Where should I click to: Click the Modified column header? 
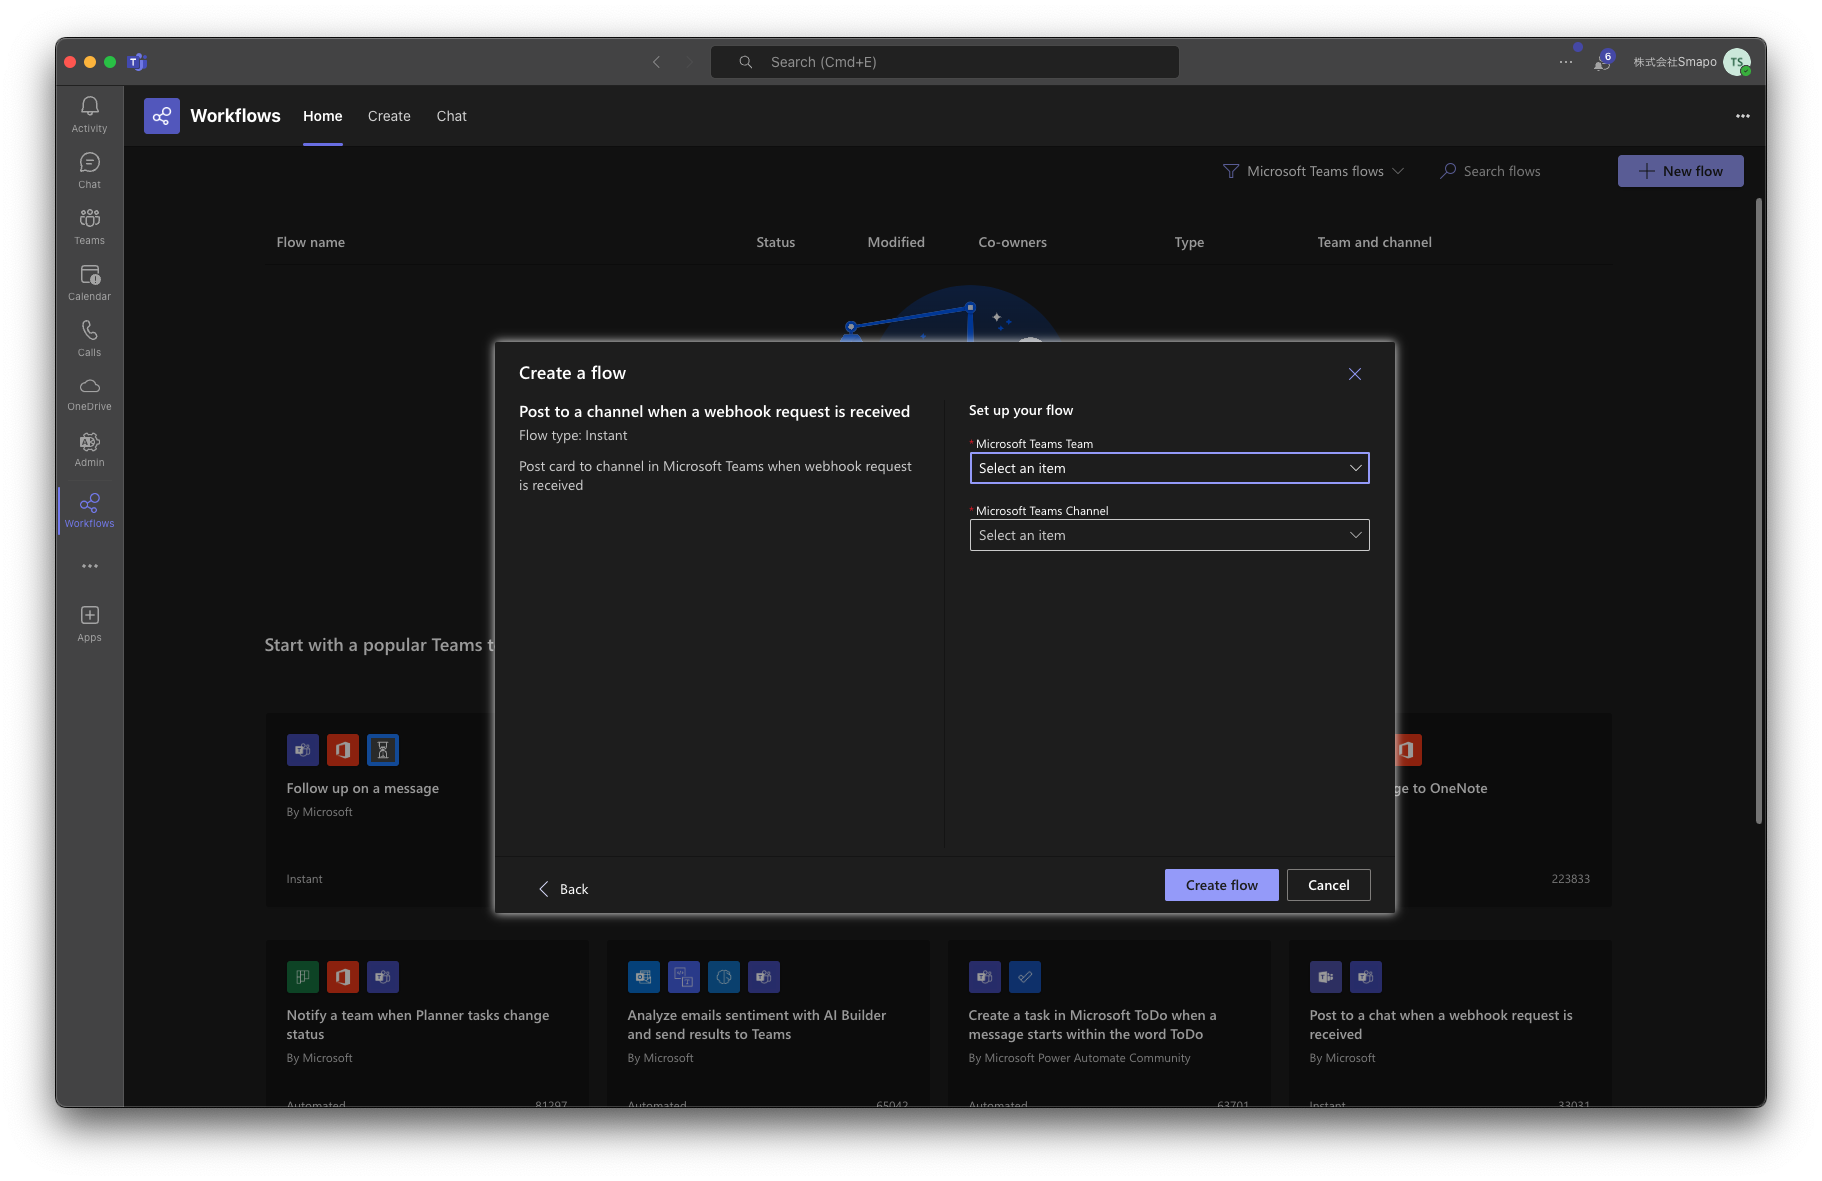896,242
